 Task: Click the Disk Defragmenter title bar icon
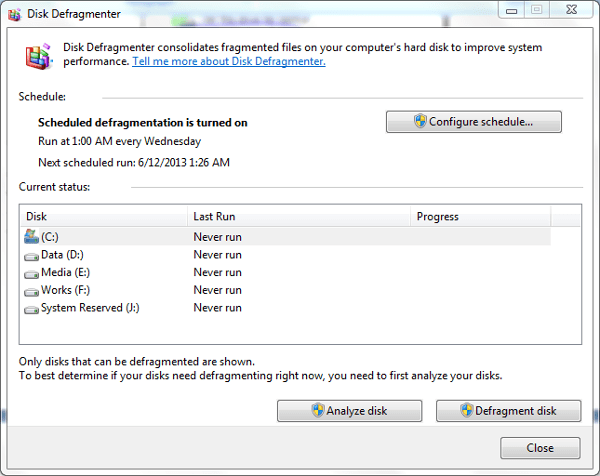click(15, 15)
